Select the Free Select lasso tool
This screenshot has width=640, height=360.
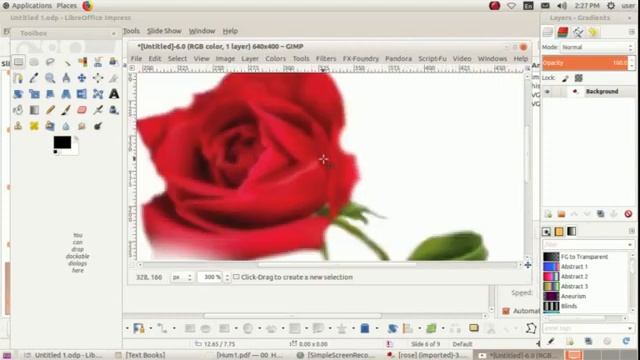pos(50,62)
